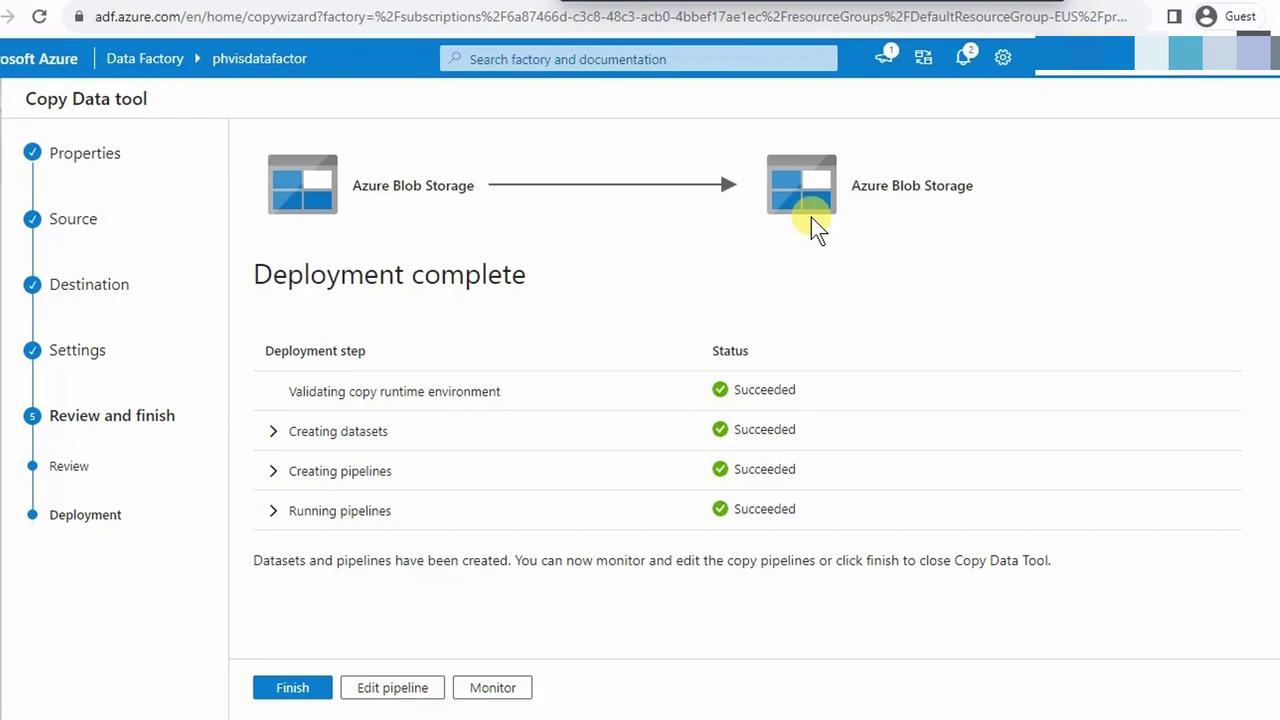Screen dimensions: 1280x720
Task: Reload the page with browser refresh icon
Action: point(39,16)
